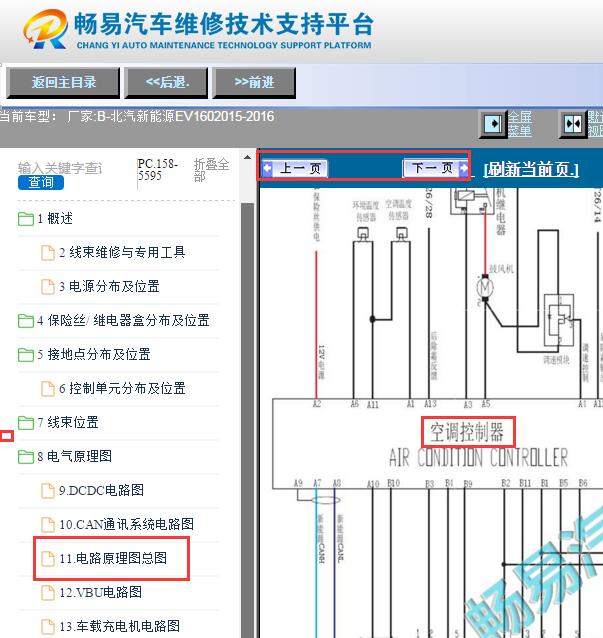Click the 全屏菜单 text label
603x638 pixels.
[x=520, y=124]
